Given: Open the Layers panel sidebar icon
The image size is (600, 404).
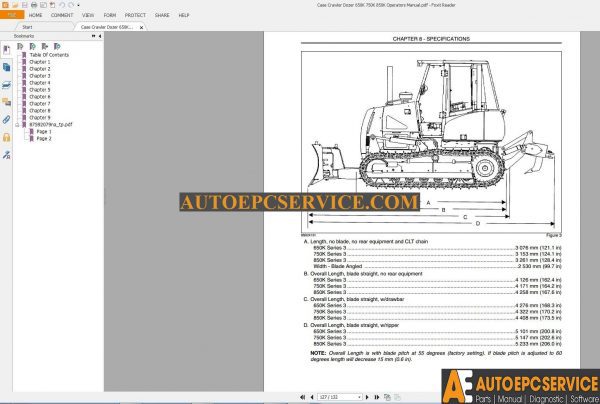Looking at the screenshot, I should (x=7, y=85).
